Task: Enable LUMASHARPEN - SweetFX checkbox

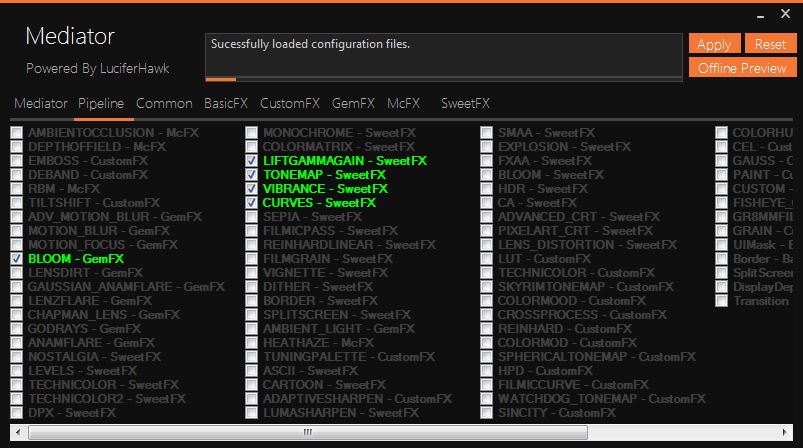Action: 251,413
